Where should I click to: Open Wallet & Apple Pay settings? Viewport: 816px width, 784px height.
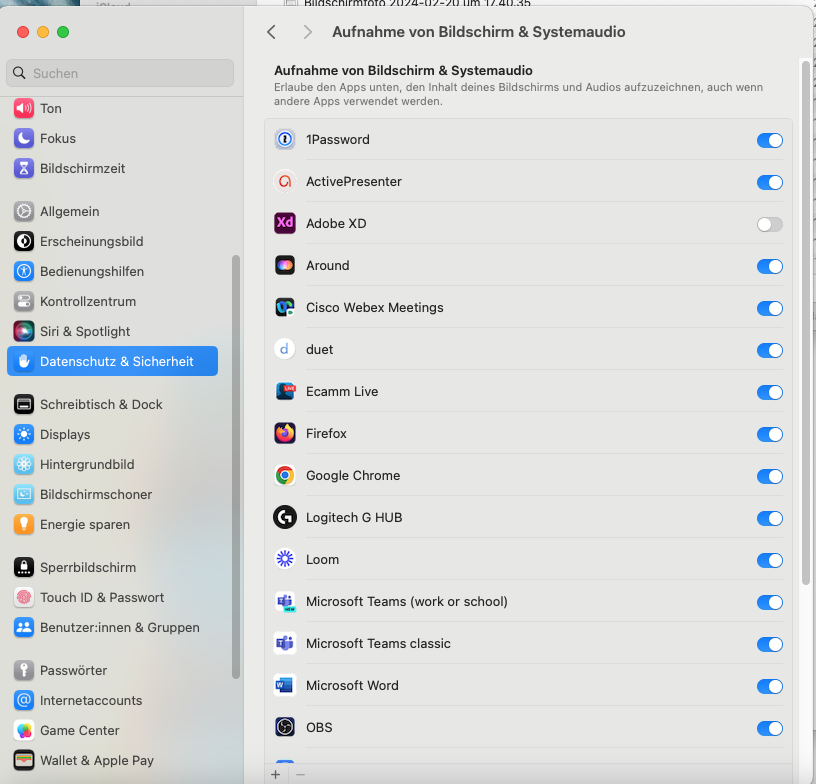112,761
